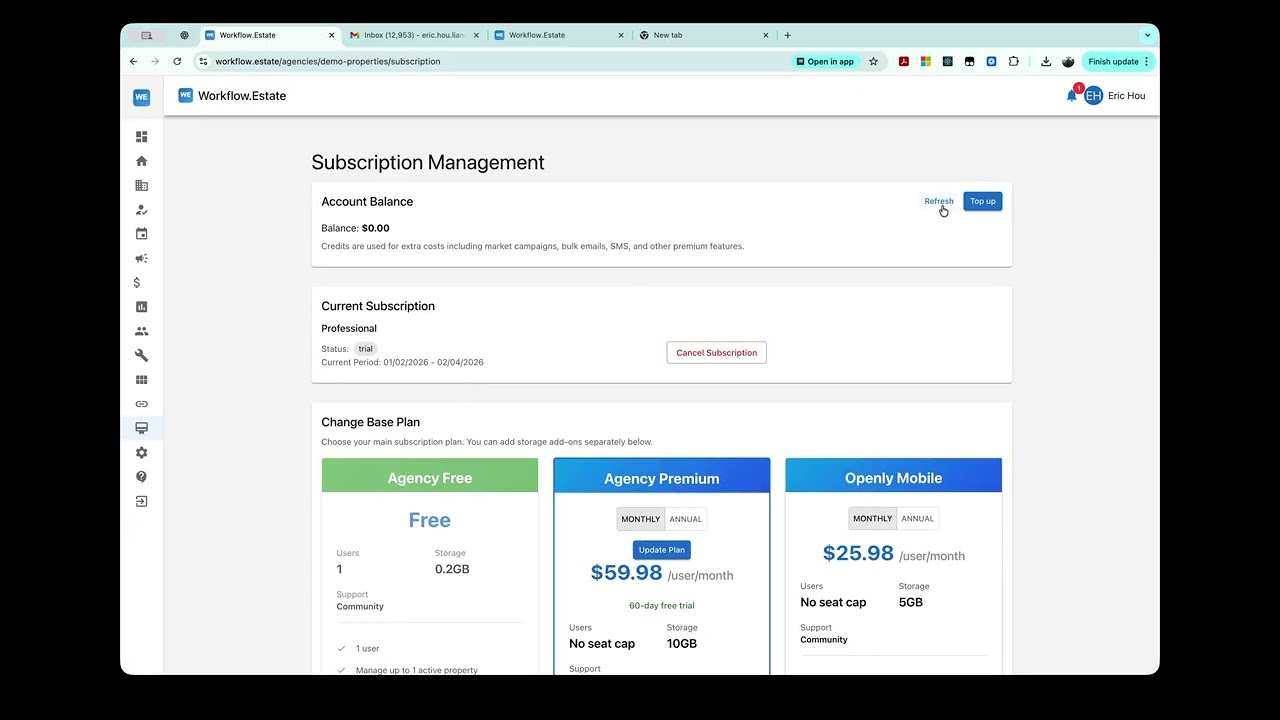Open the grid apps icon in sidebar
Viewport: 1280px width, 720px height.
(x=141, y=380)
